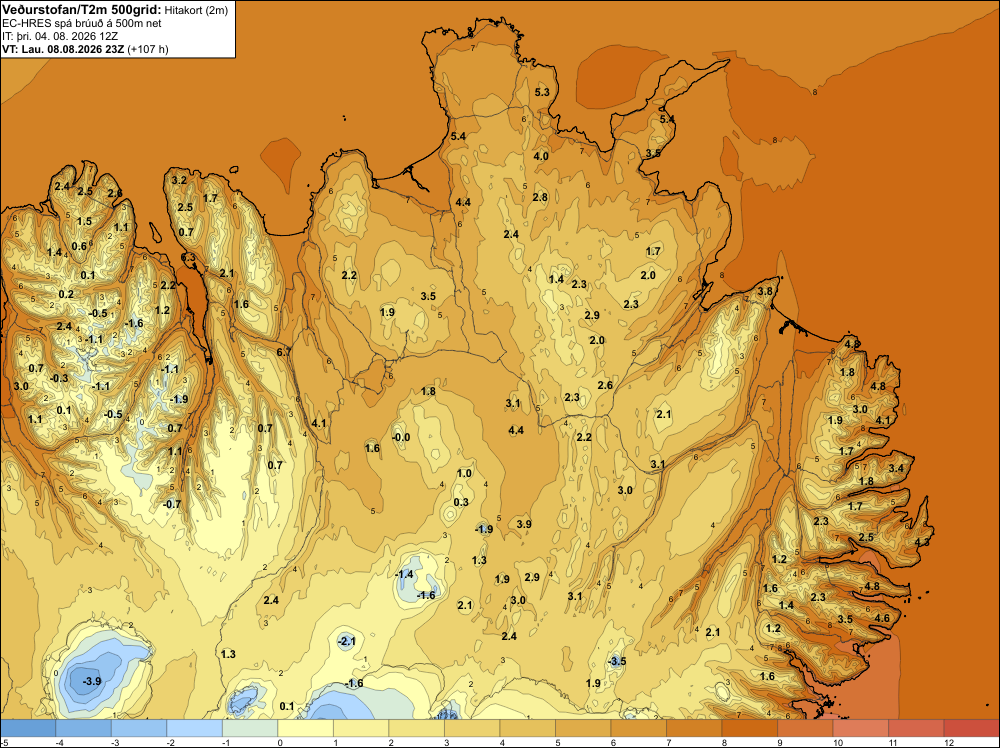
Task: Click the 'Veðurstofan/T2m 500grid:' title text
Action: 82,10
